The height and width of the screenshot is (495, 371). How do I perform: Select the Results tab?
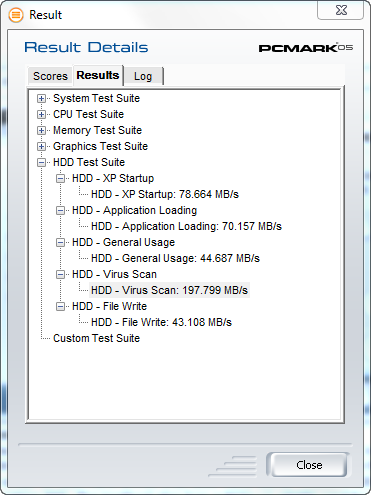[98, 75]
